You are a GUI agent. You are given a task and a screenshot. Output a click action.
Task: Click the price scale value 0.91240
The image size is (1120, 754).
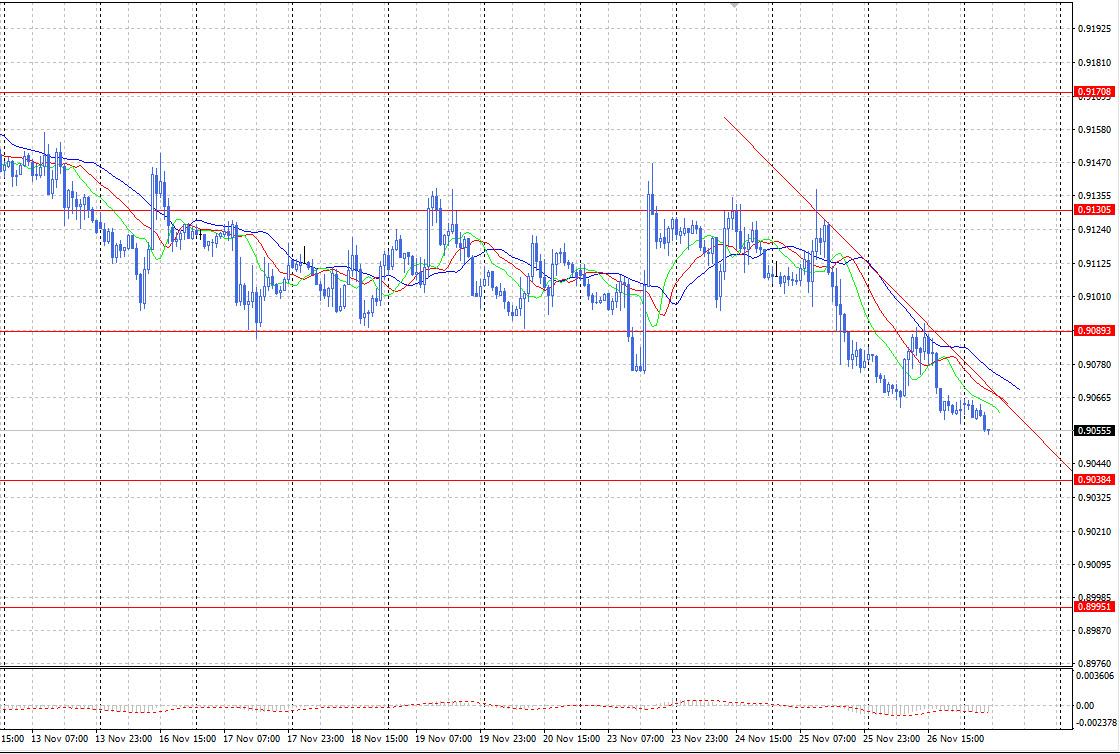1094,230
